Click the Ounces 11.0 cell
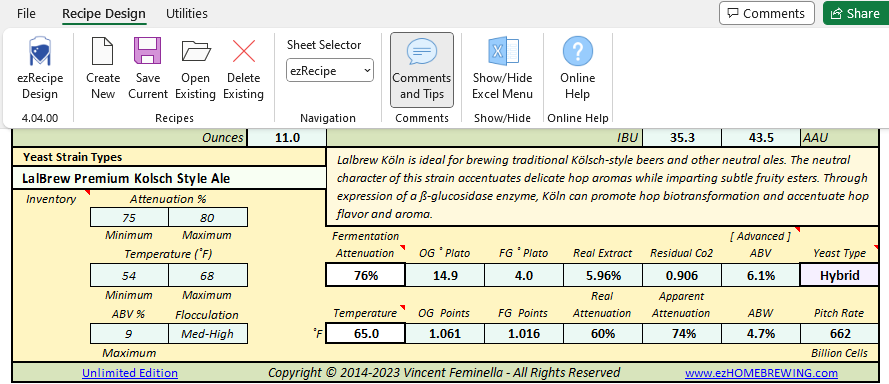Image resolution: width=889 pixels, height=384 pixels. pos(287,137)
